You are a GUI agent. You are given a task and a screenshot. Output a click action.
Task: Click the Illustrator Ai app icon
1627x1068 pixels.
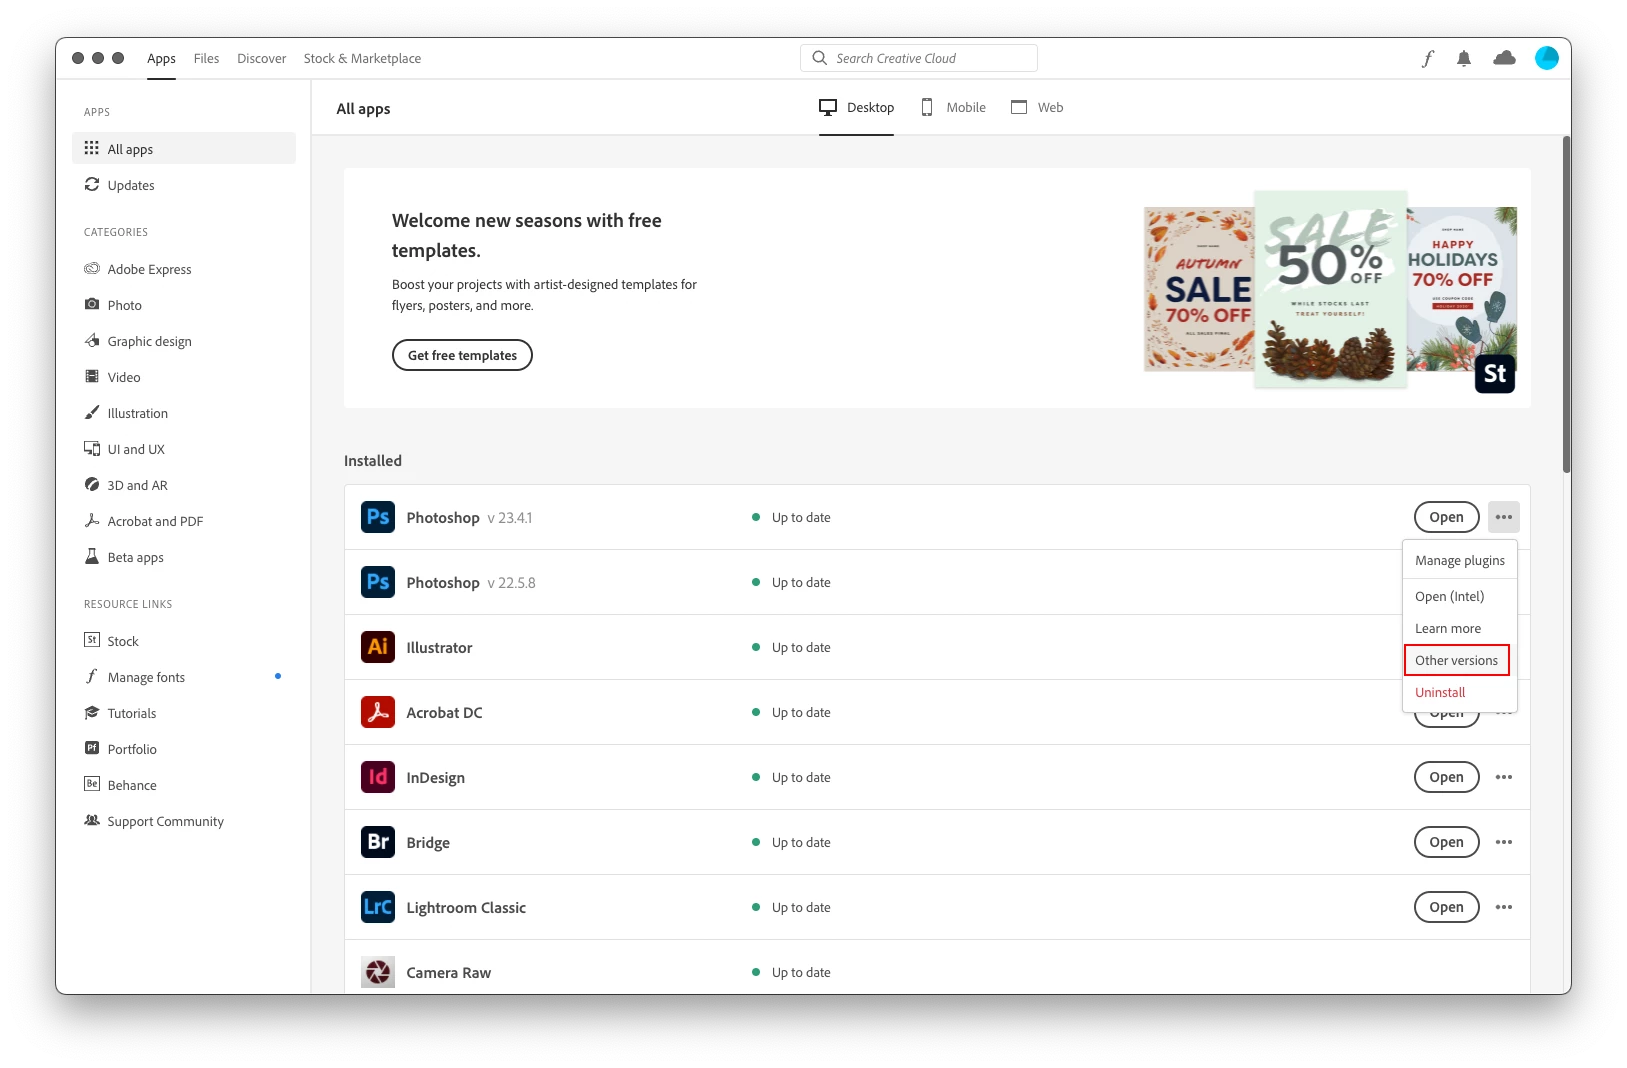378,647
